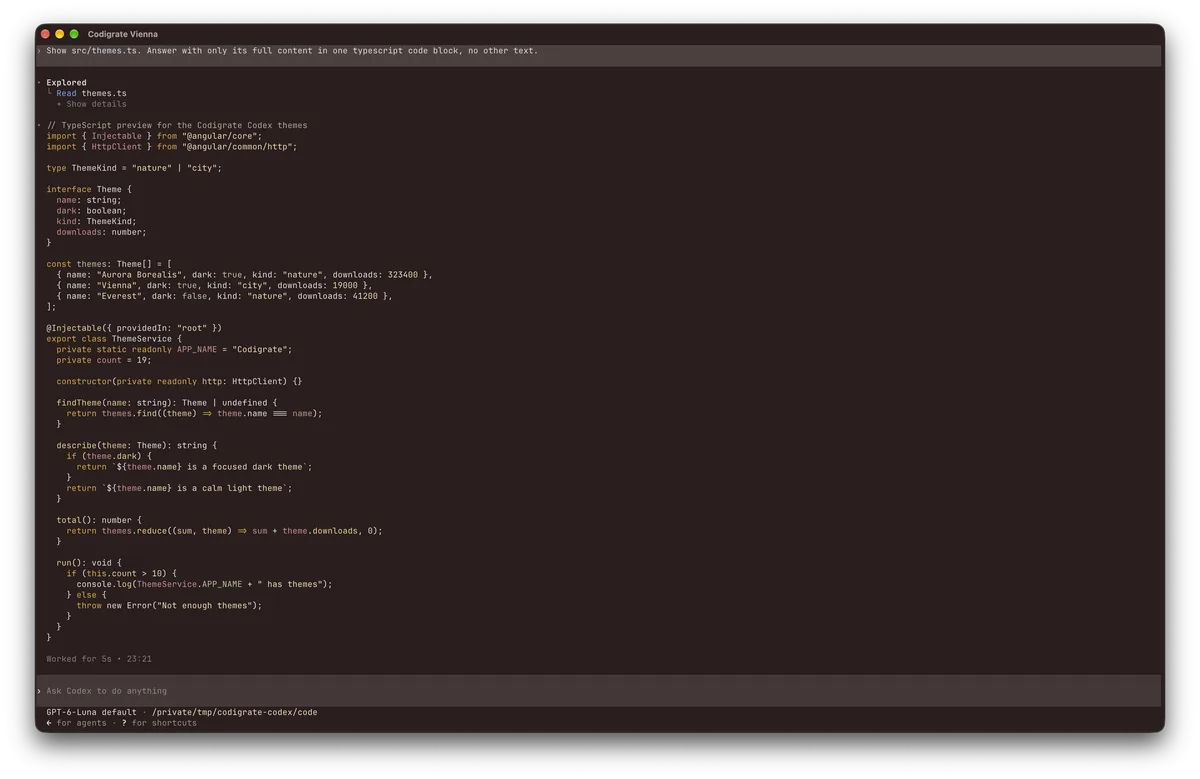The width and height of the screenshot is (1200, 779).
Task: Click the 'Aurora Borealis' theme entry line
Action: [x=245, y=275]
